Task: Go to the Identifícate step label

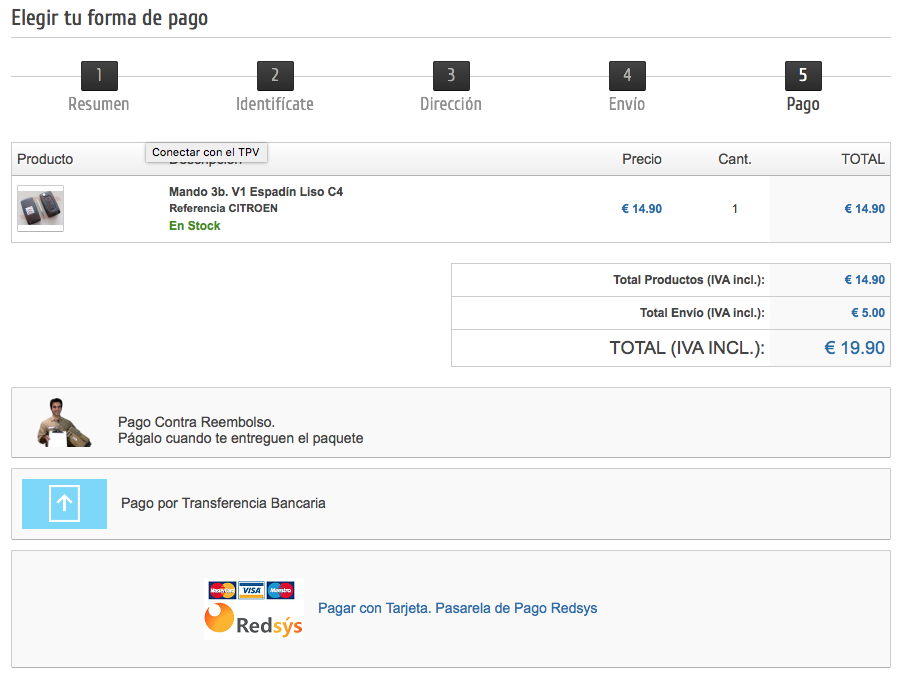Action: pos(275,104)
